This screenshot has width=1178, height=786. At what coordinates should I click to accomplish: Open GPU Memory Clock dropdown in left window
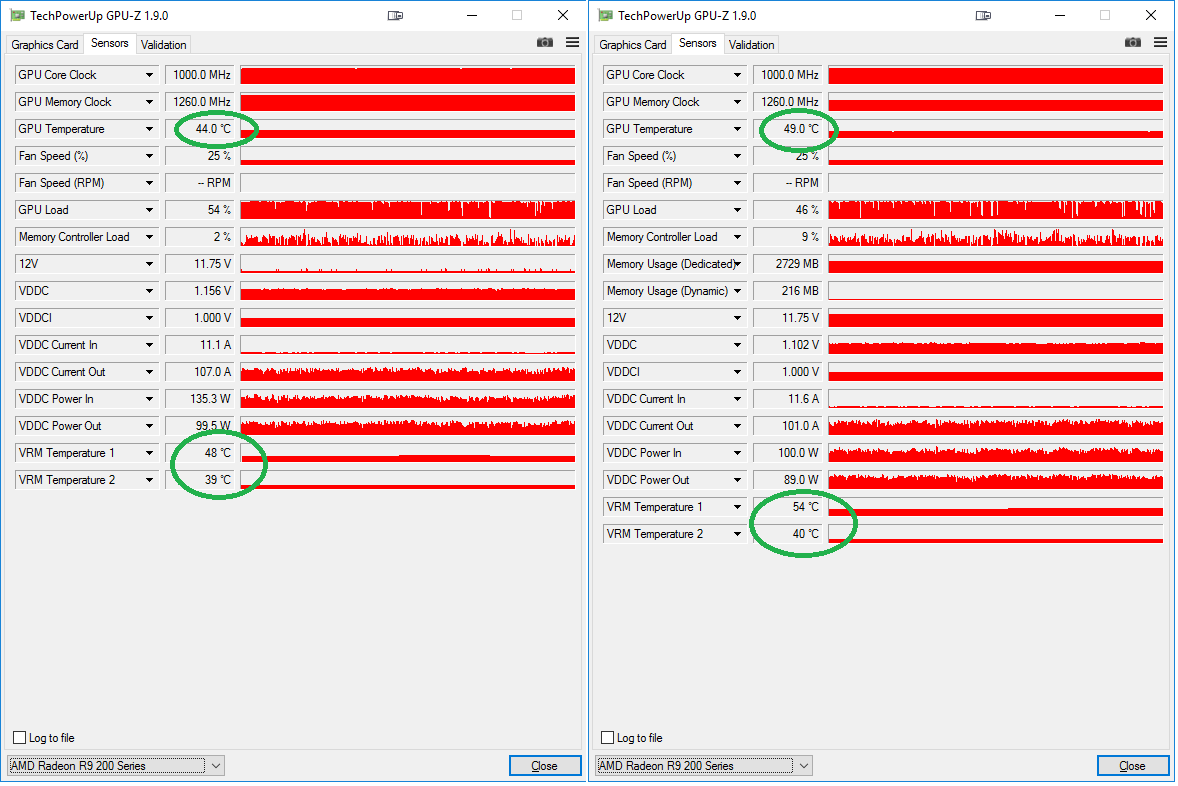tap(150, 102)
